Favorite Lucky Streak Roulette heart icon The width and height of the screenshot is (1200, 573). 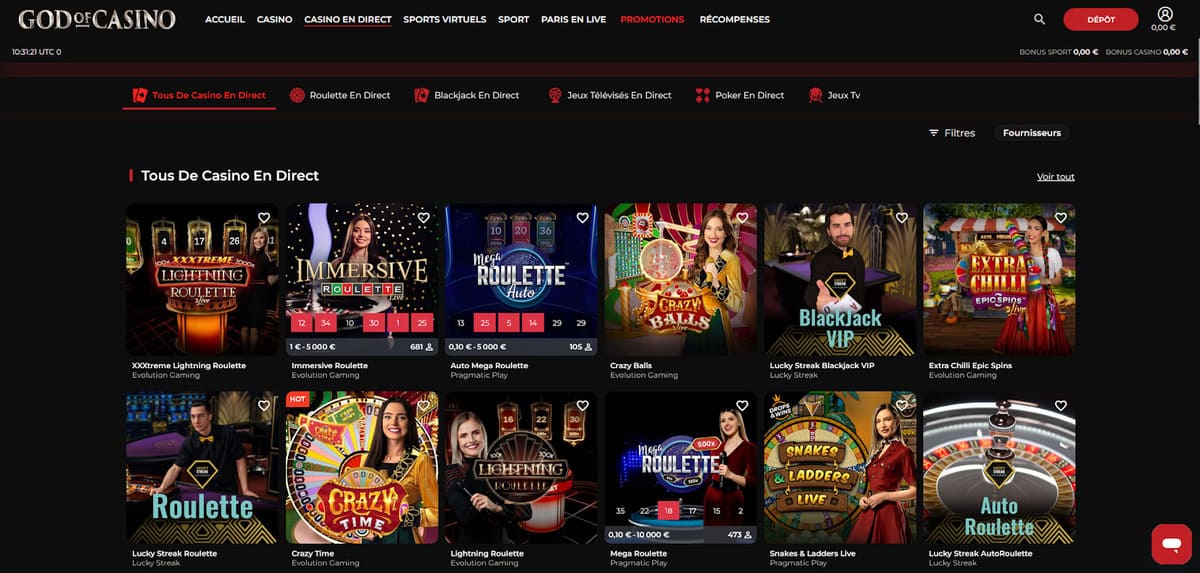coord(264,405)
